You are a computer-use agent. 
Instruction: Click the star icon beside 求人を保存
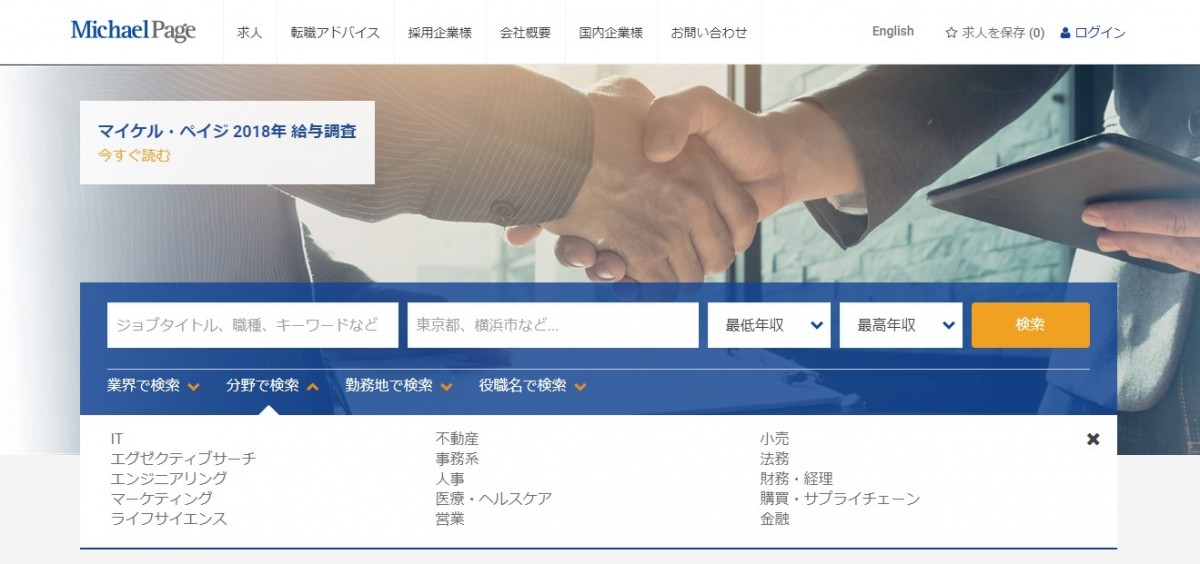coord(951,32)
